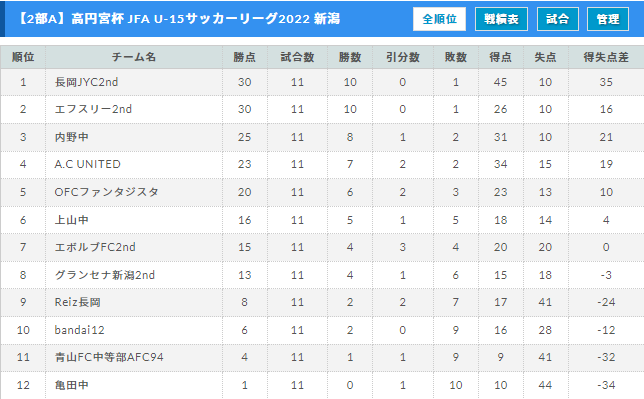Click the 順位 column header

click(x=23, y=57)
